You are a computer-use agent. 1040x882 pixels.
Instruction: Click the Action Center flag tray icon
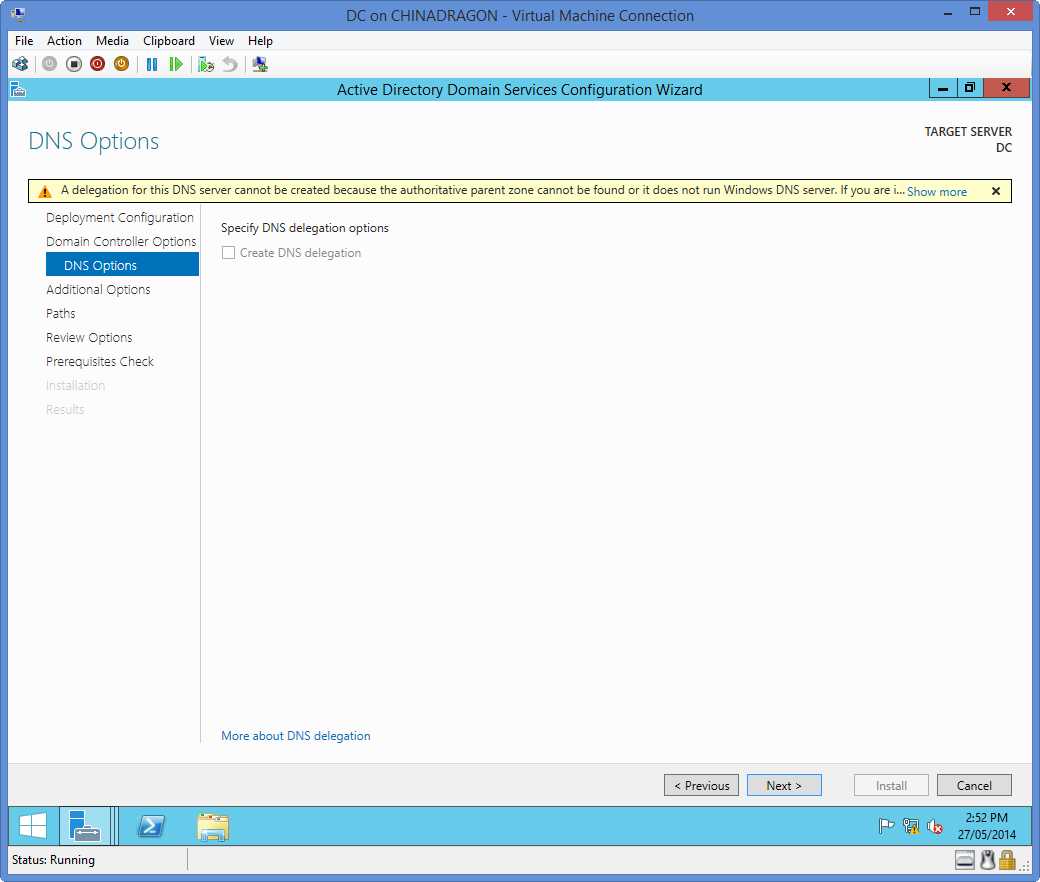click(x=886, y=826)
